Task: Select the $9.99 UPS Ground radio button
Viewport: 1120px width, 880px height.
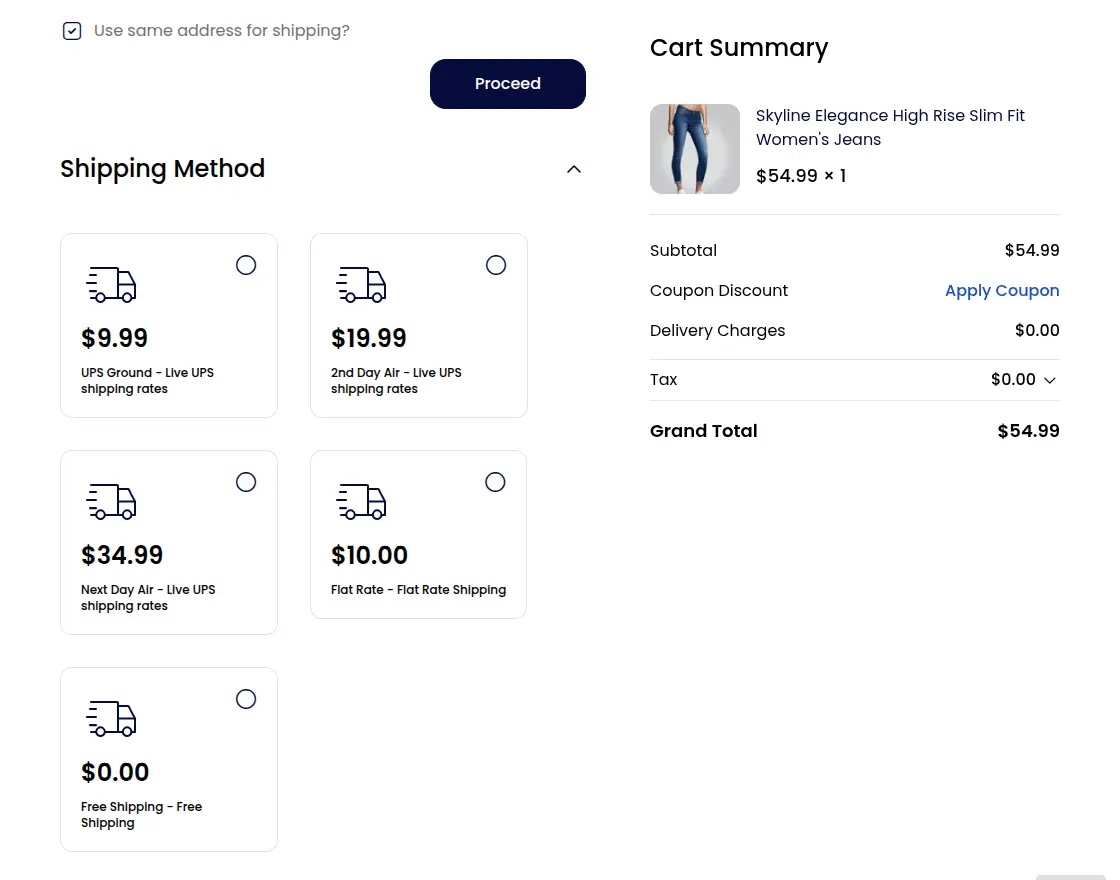Action: click(x=246, y=265)
